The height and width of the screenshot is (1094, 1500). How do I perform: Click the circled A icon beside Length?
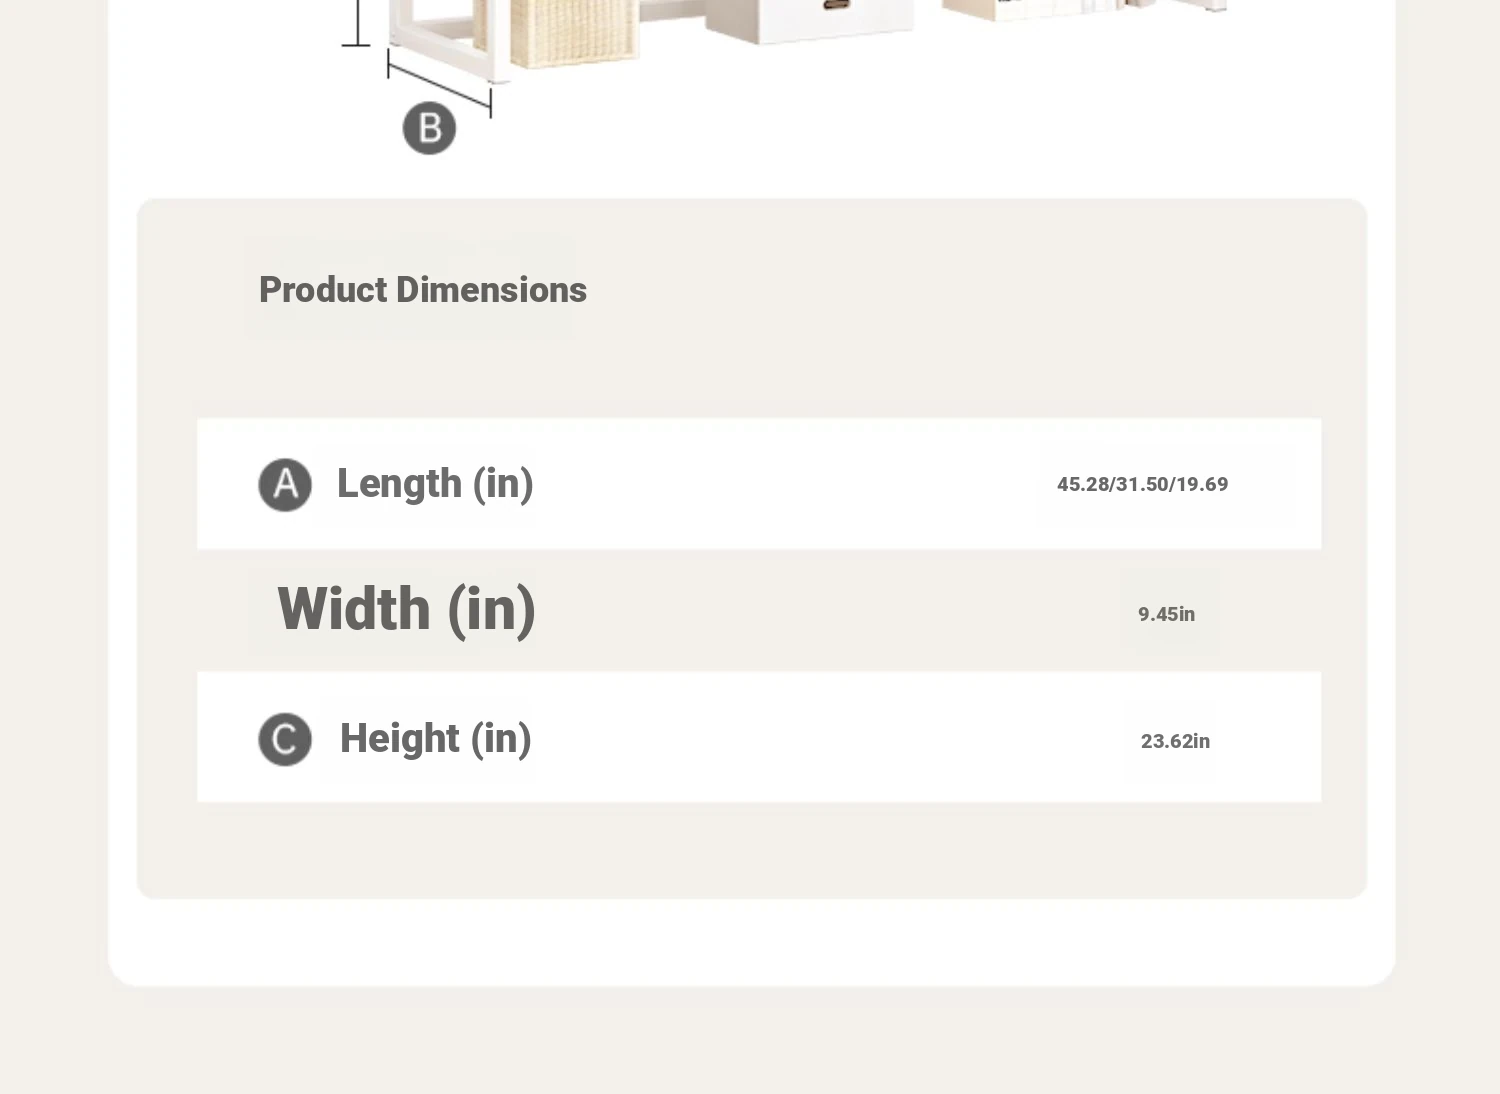[285, 485]
